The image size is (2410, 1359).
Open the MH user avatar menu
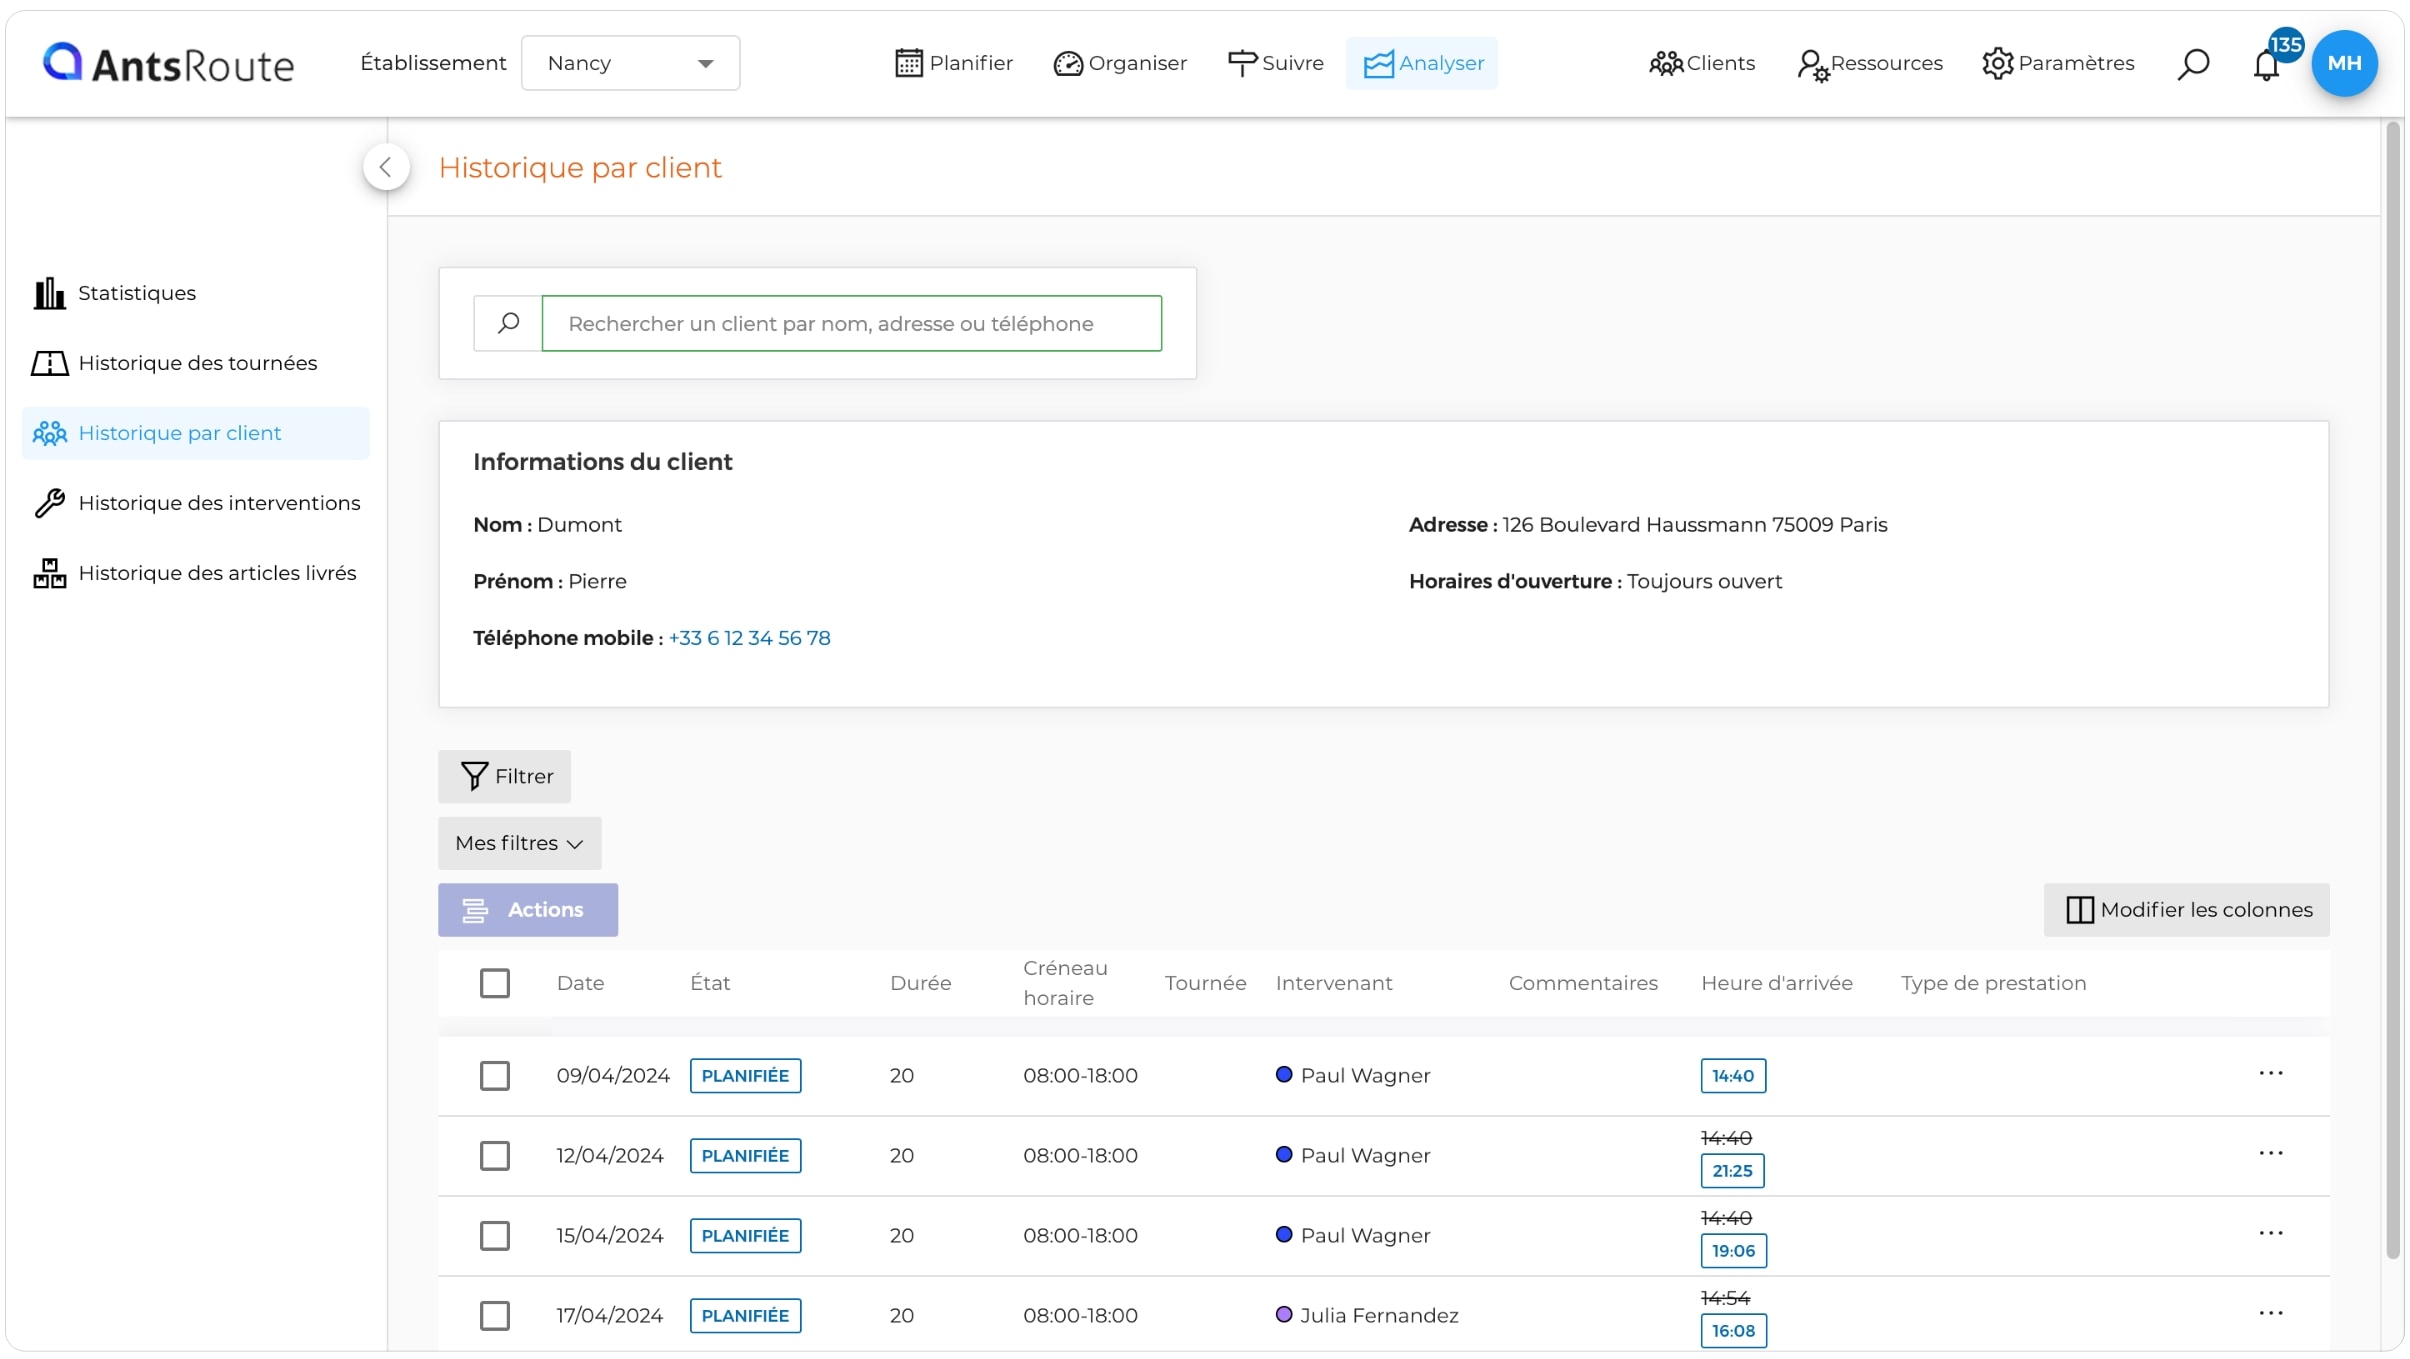pos(2344,63)
